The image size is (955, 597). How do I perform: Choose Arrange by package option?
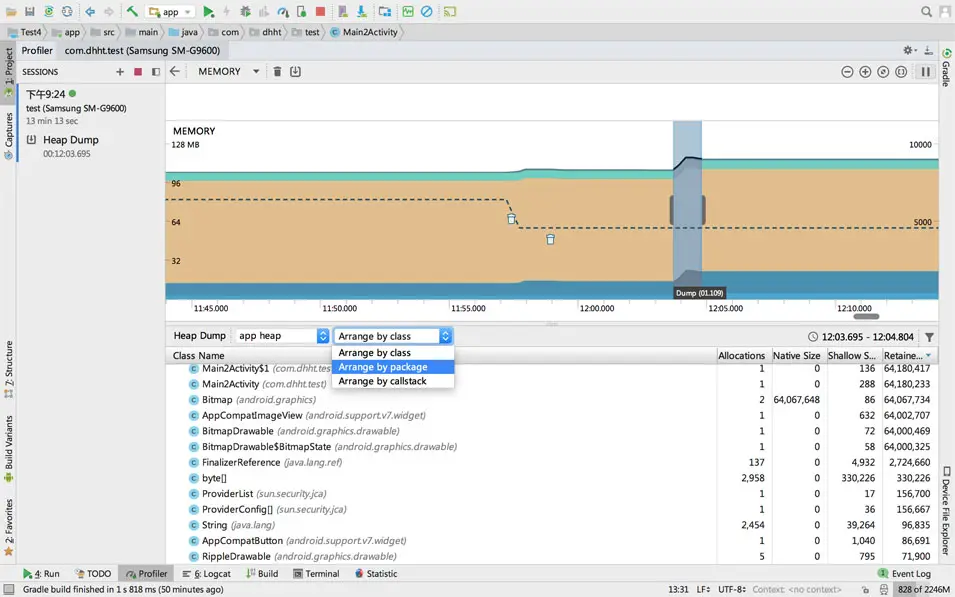(x=393, y=367)
